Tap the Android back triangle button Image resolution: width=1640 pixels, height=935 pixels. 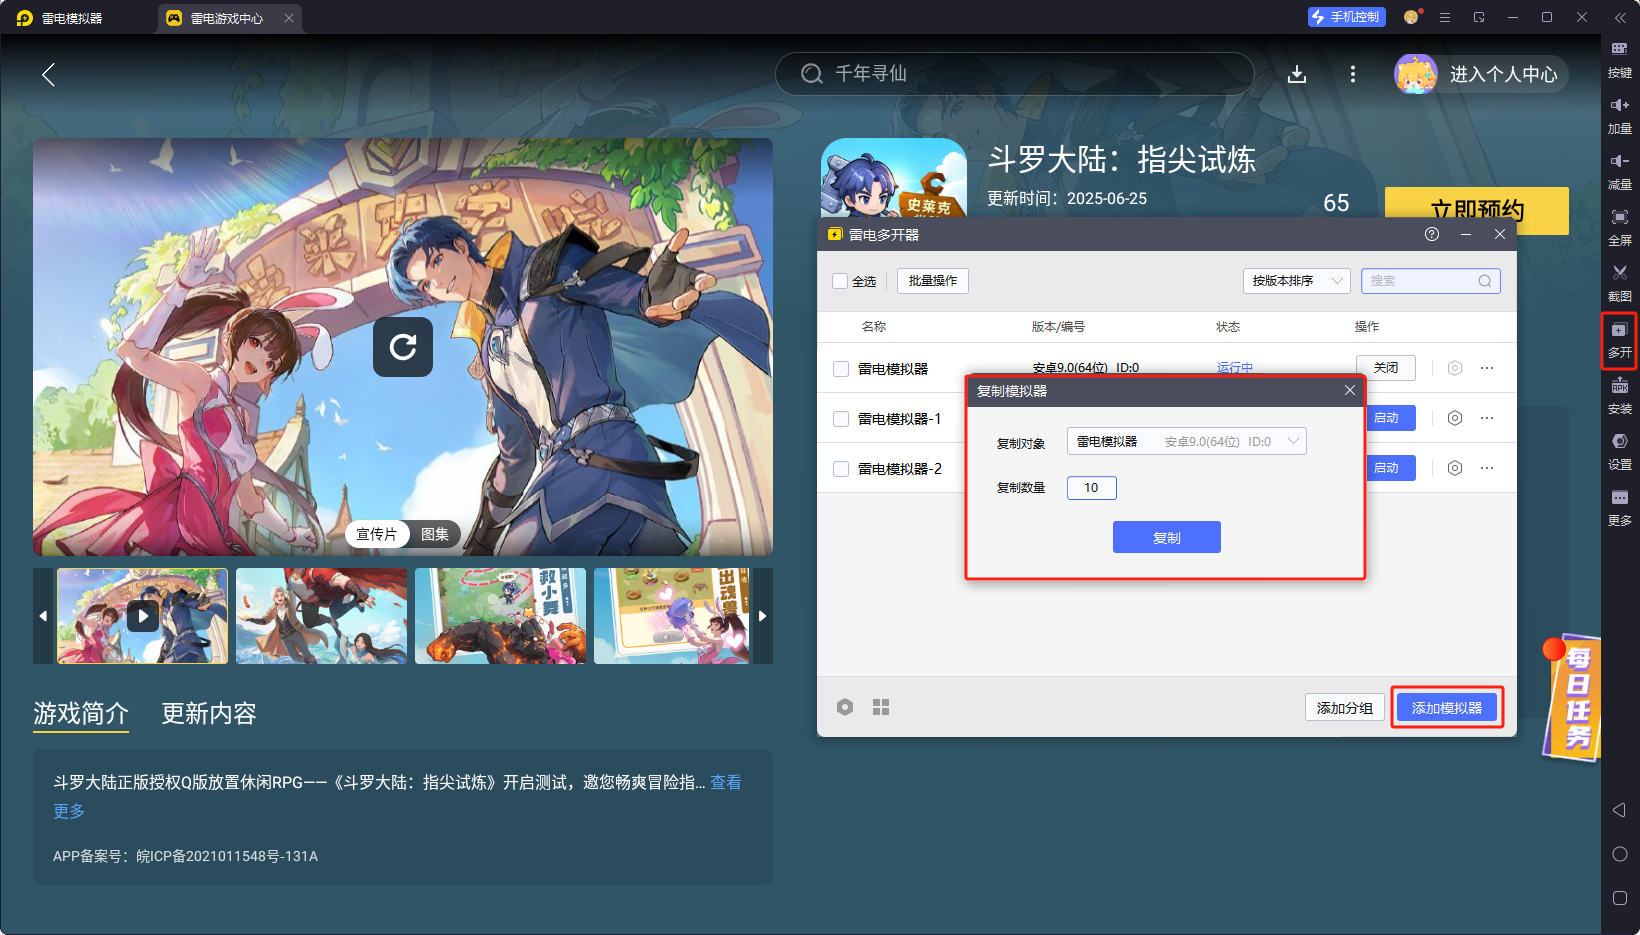1619,810
